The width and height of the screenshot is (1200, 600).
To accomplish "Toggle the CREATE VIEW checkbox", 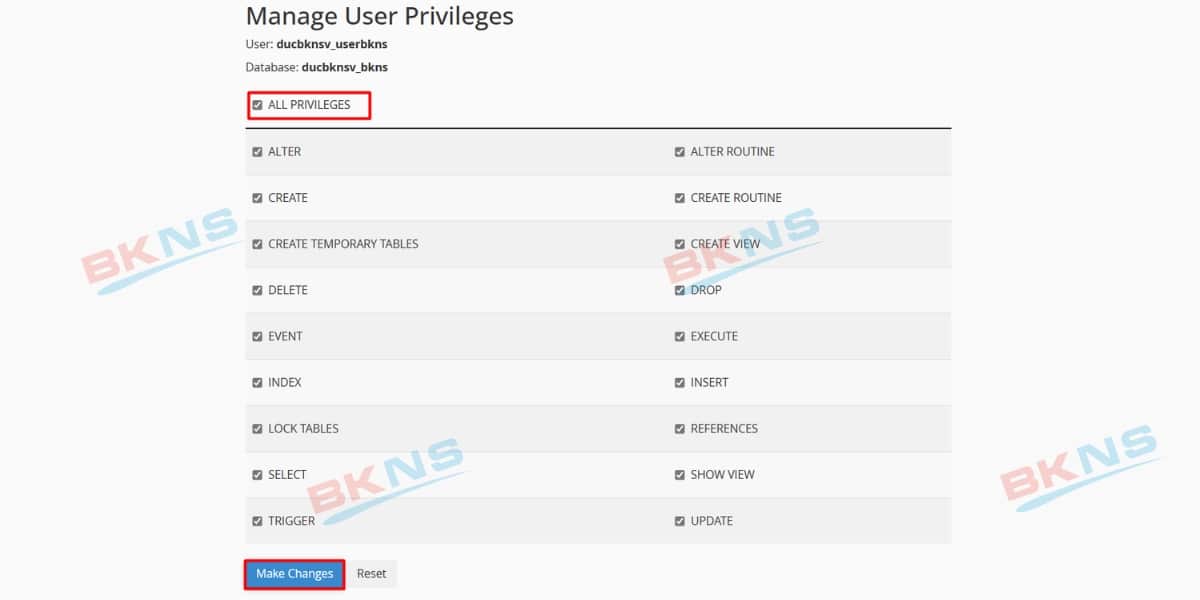I will coord(680,243).
